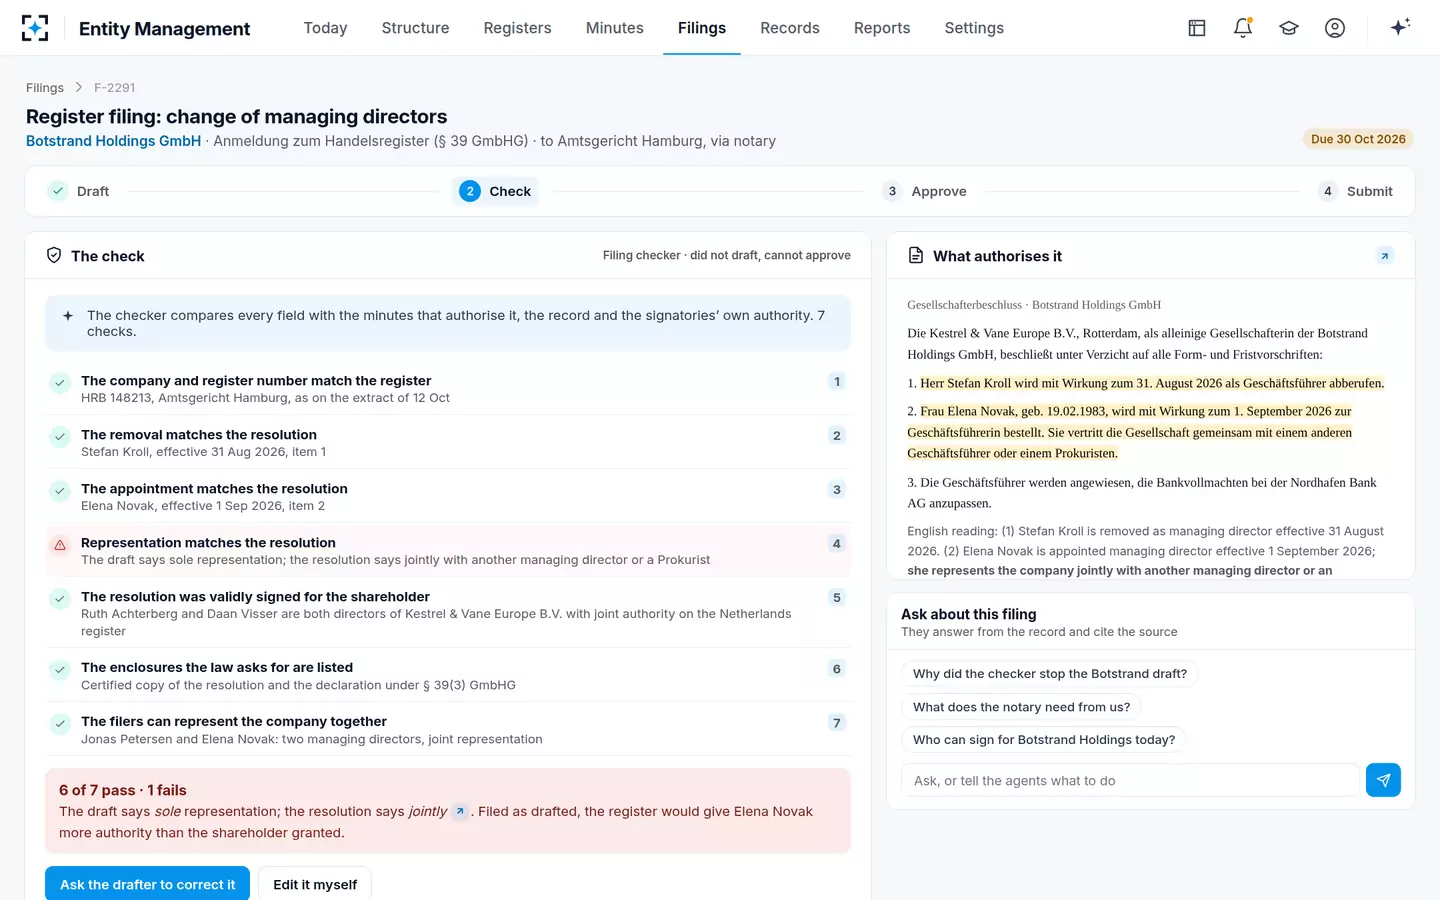Select the enclosures the law asks row
1440x900 pixels.
click(448, 675)
